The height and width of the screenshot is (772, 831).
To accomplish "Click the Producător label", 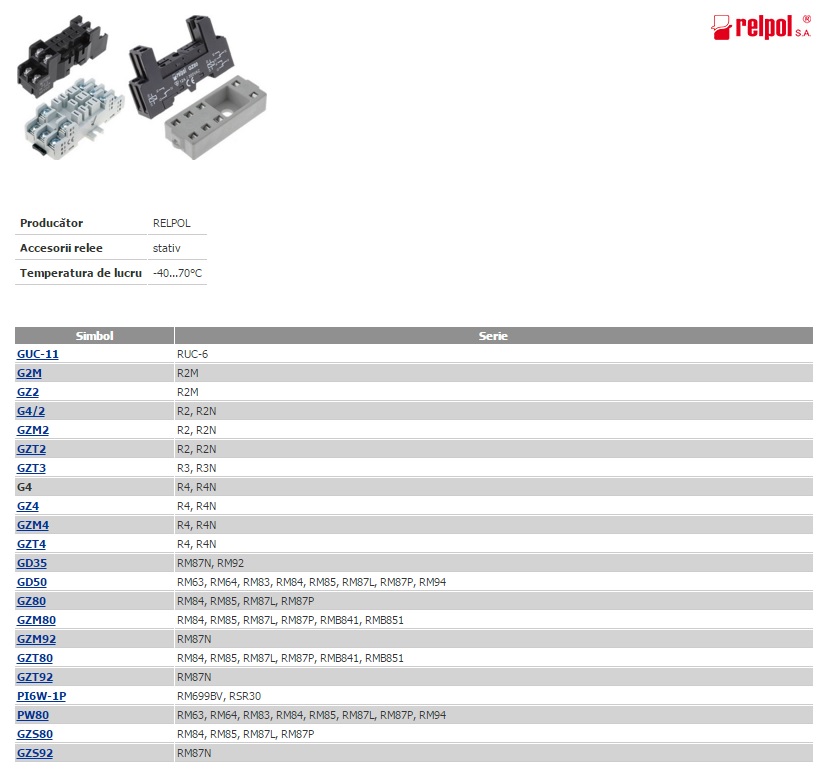I will (x=51, y=223).
